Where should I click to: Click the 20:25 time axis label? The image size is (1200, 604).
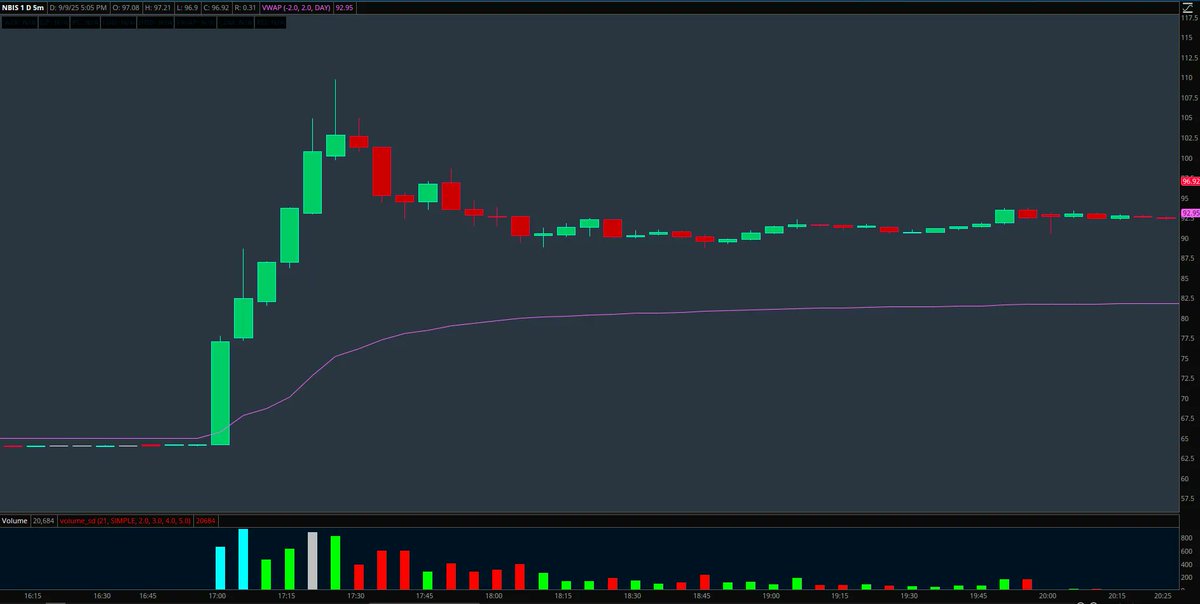pos(1163,596)
